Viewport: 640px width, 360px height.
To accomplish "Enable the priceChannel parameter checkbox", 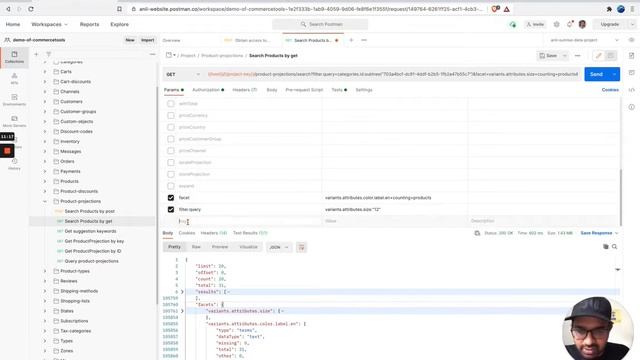I will point(171,151).
